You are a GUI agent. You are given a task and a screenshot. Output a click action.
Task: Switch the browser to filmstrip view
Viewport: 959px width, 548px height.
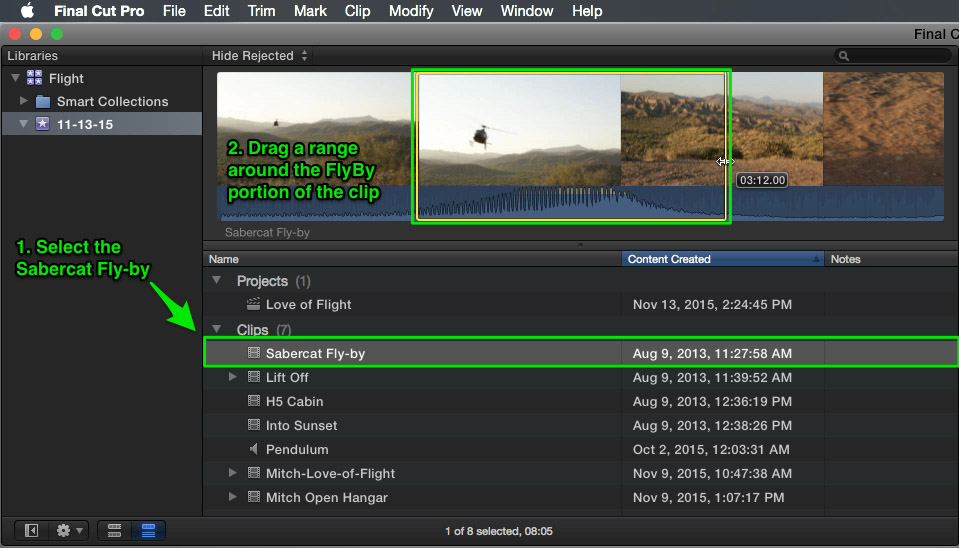pos(114,530)
